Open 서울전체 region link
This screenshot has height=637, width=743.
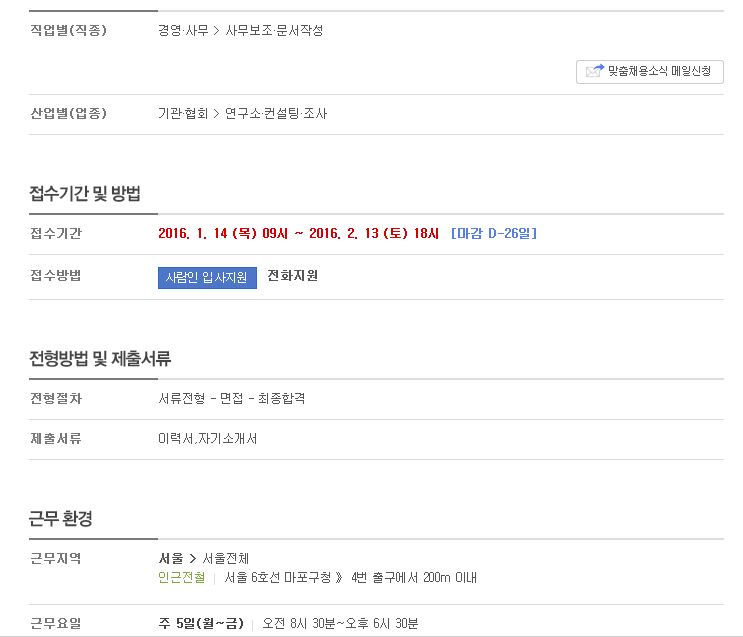226,558
